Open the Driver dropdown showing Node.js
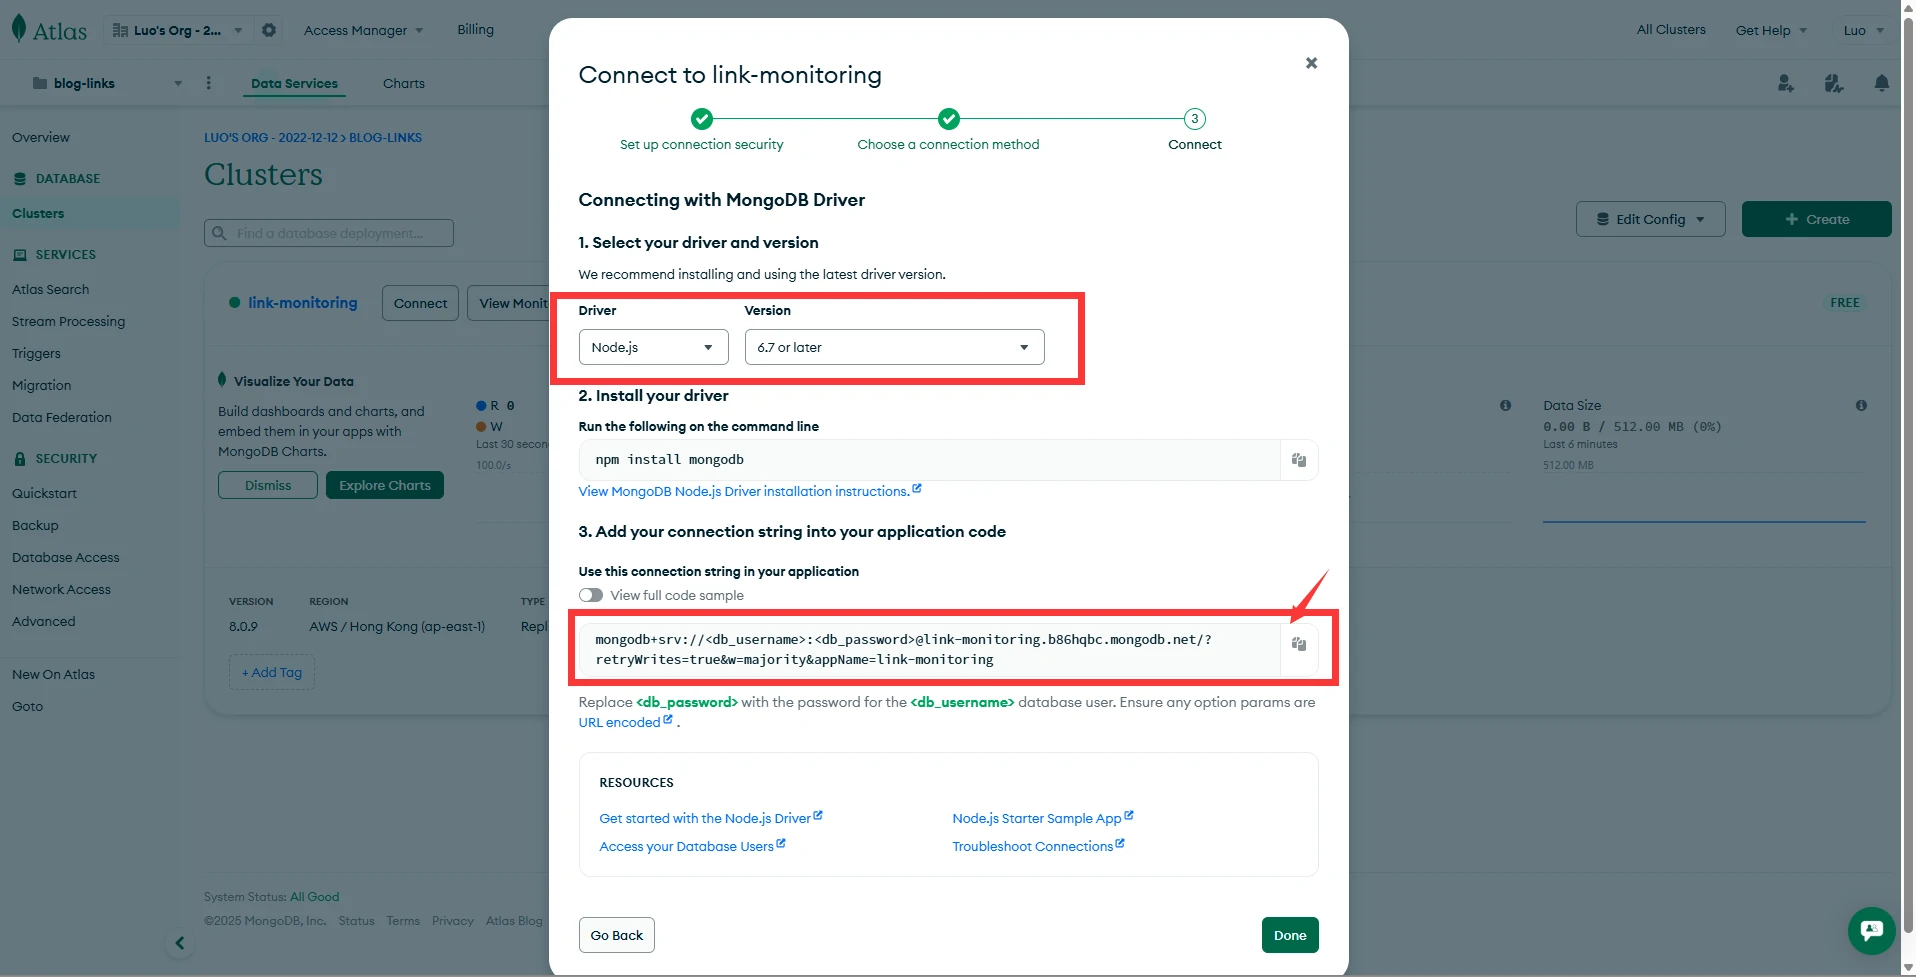Screen dimensions: 1916x977 pos(653,347)
